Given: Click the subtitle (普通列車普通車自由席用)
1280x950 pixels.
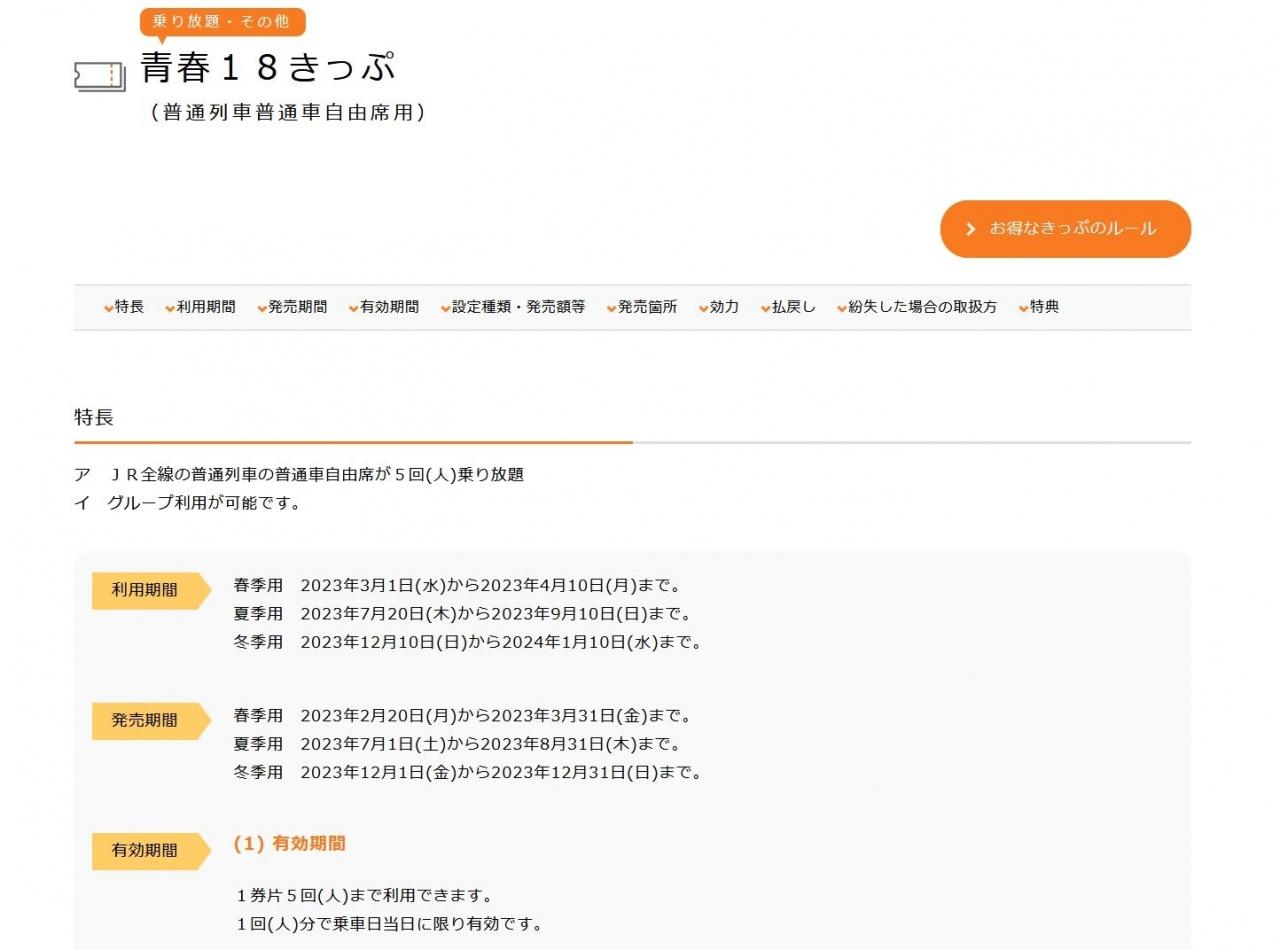Looking at the screenshot, I should pyautogui.click(x=288, y=113).
